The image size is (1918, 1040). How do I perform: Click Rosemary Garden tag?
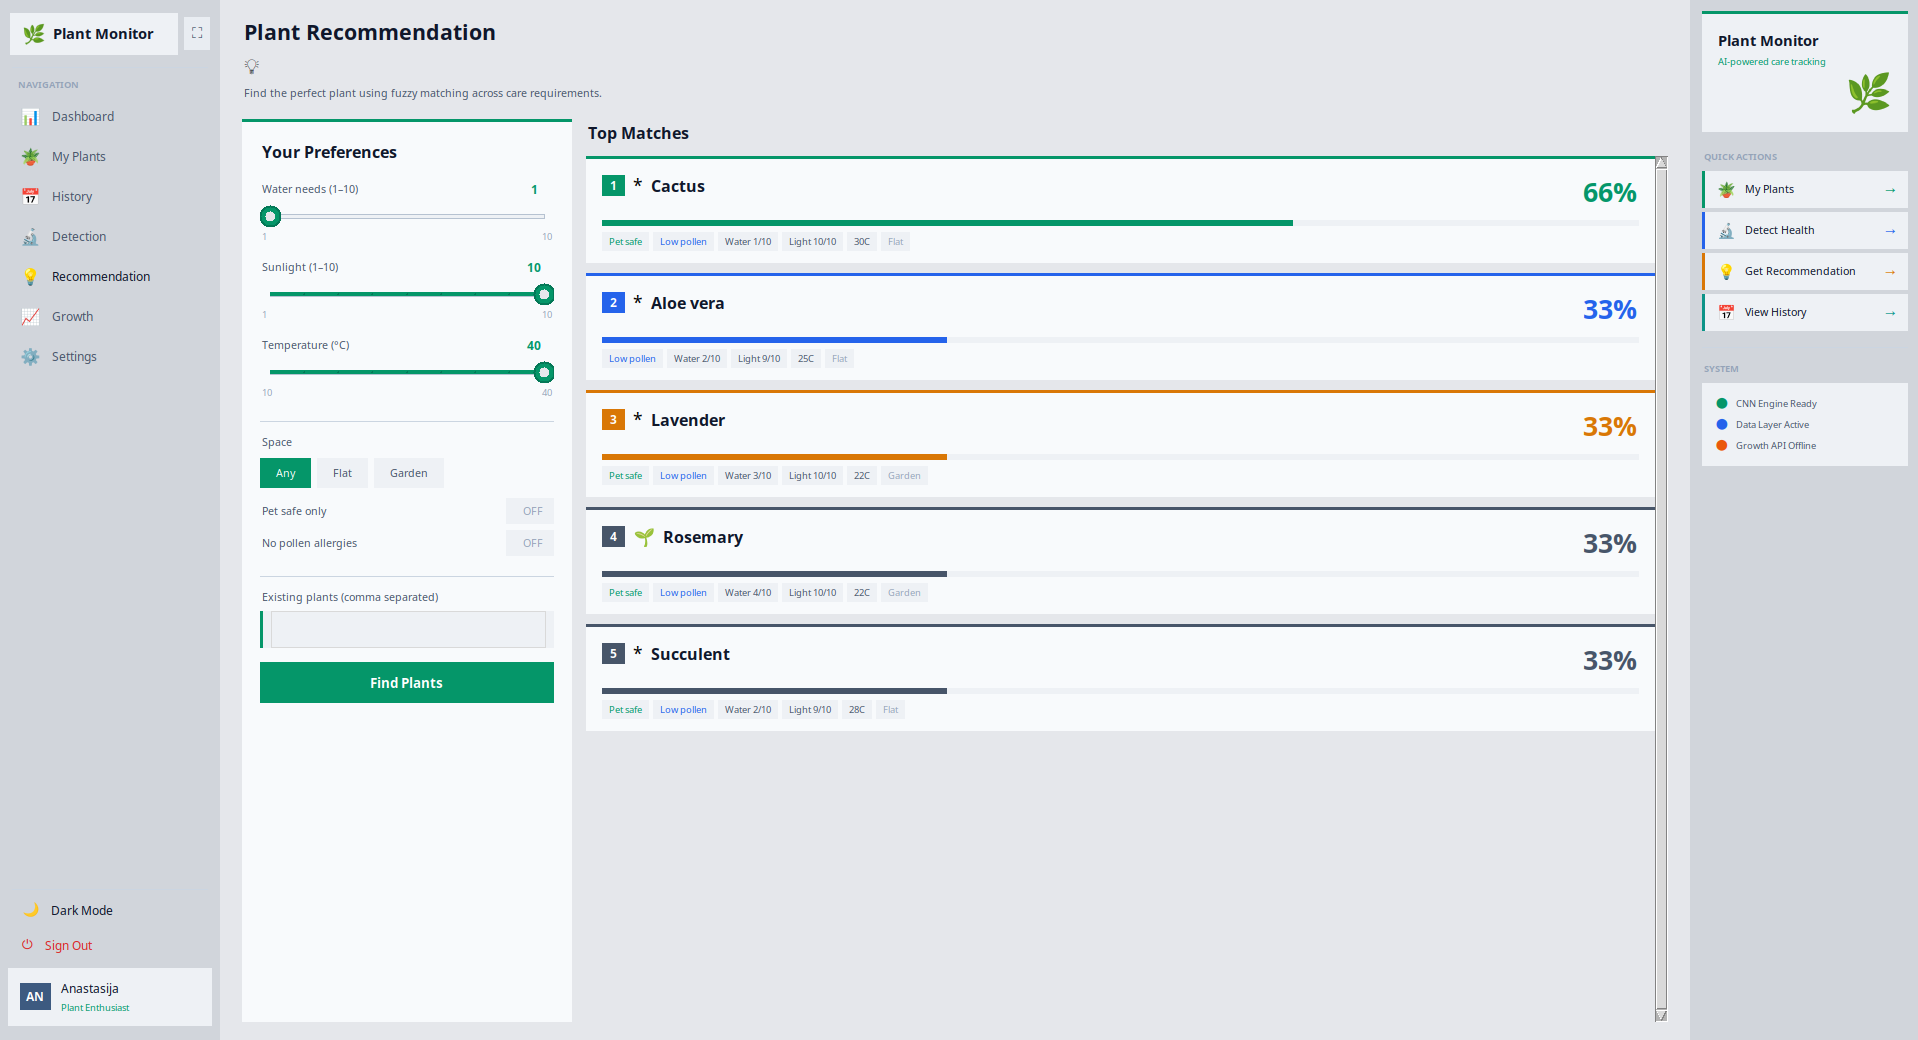pyautogui.click(x=904, y=593)
